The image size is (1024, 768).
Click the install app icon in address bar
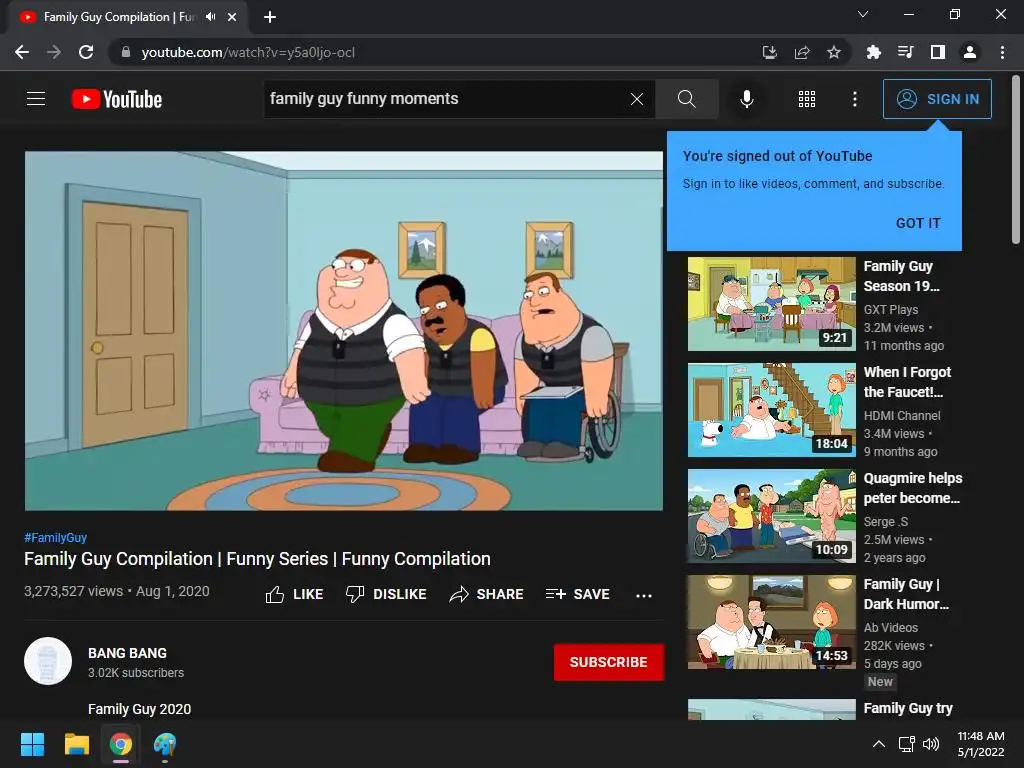[x=770, y=52]
